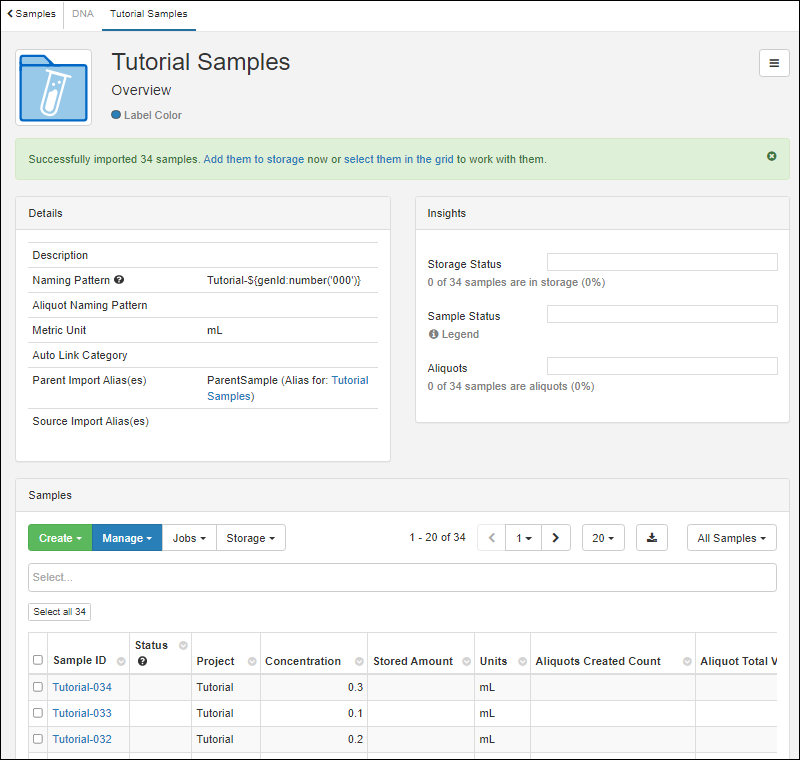The width and height of the screenshot is (800, 760).
Task: Go to the next page of samples
Action: [x=556, y=538]
